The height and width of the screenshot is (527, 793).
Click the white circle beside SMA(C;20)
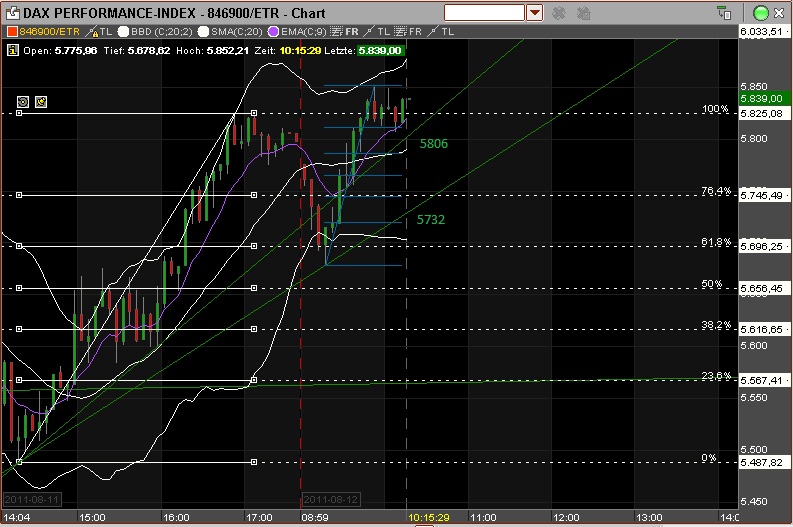[x=203, y=32]
